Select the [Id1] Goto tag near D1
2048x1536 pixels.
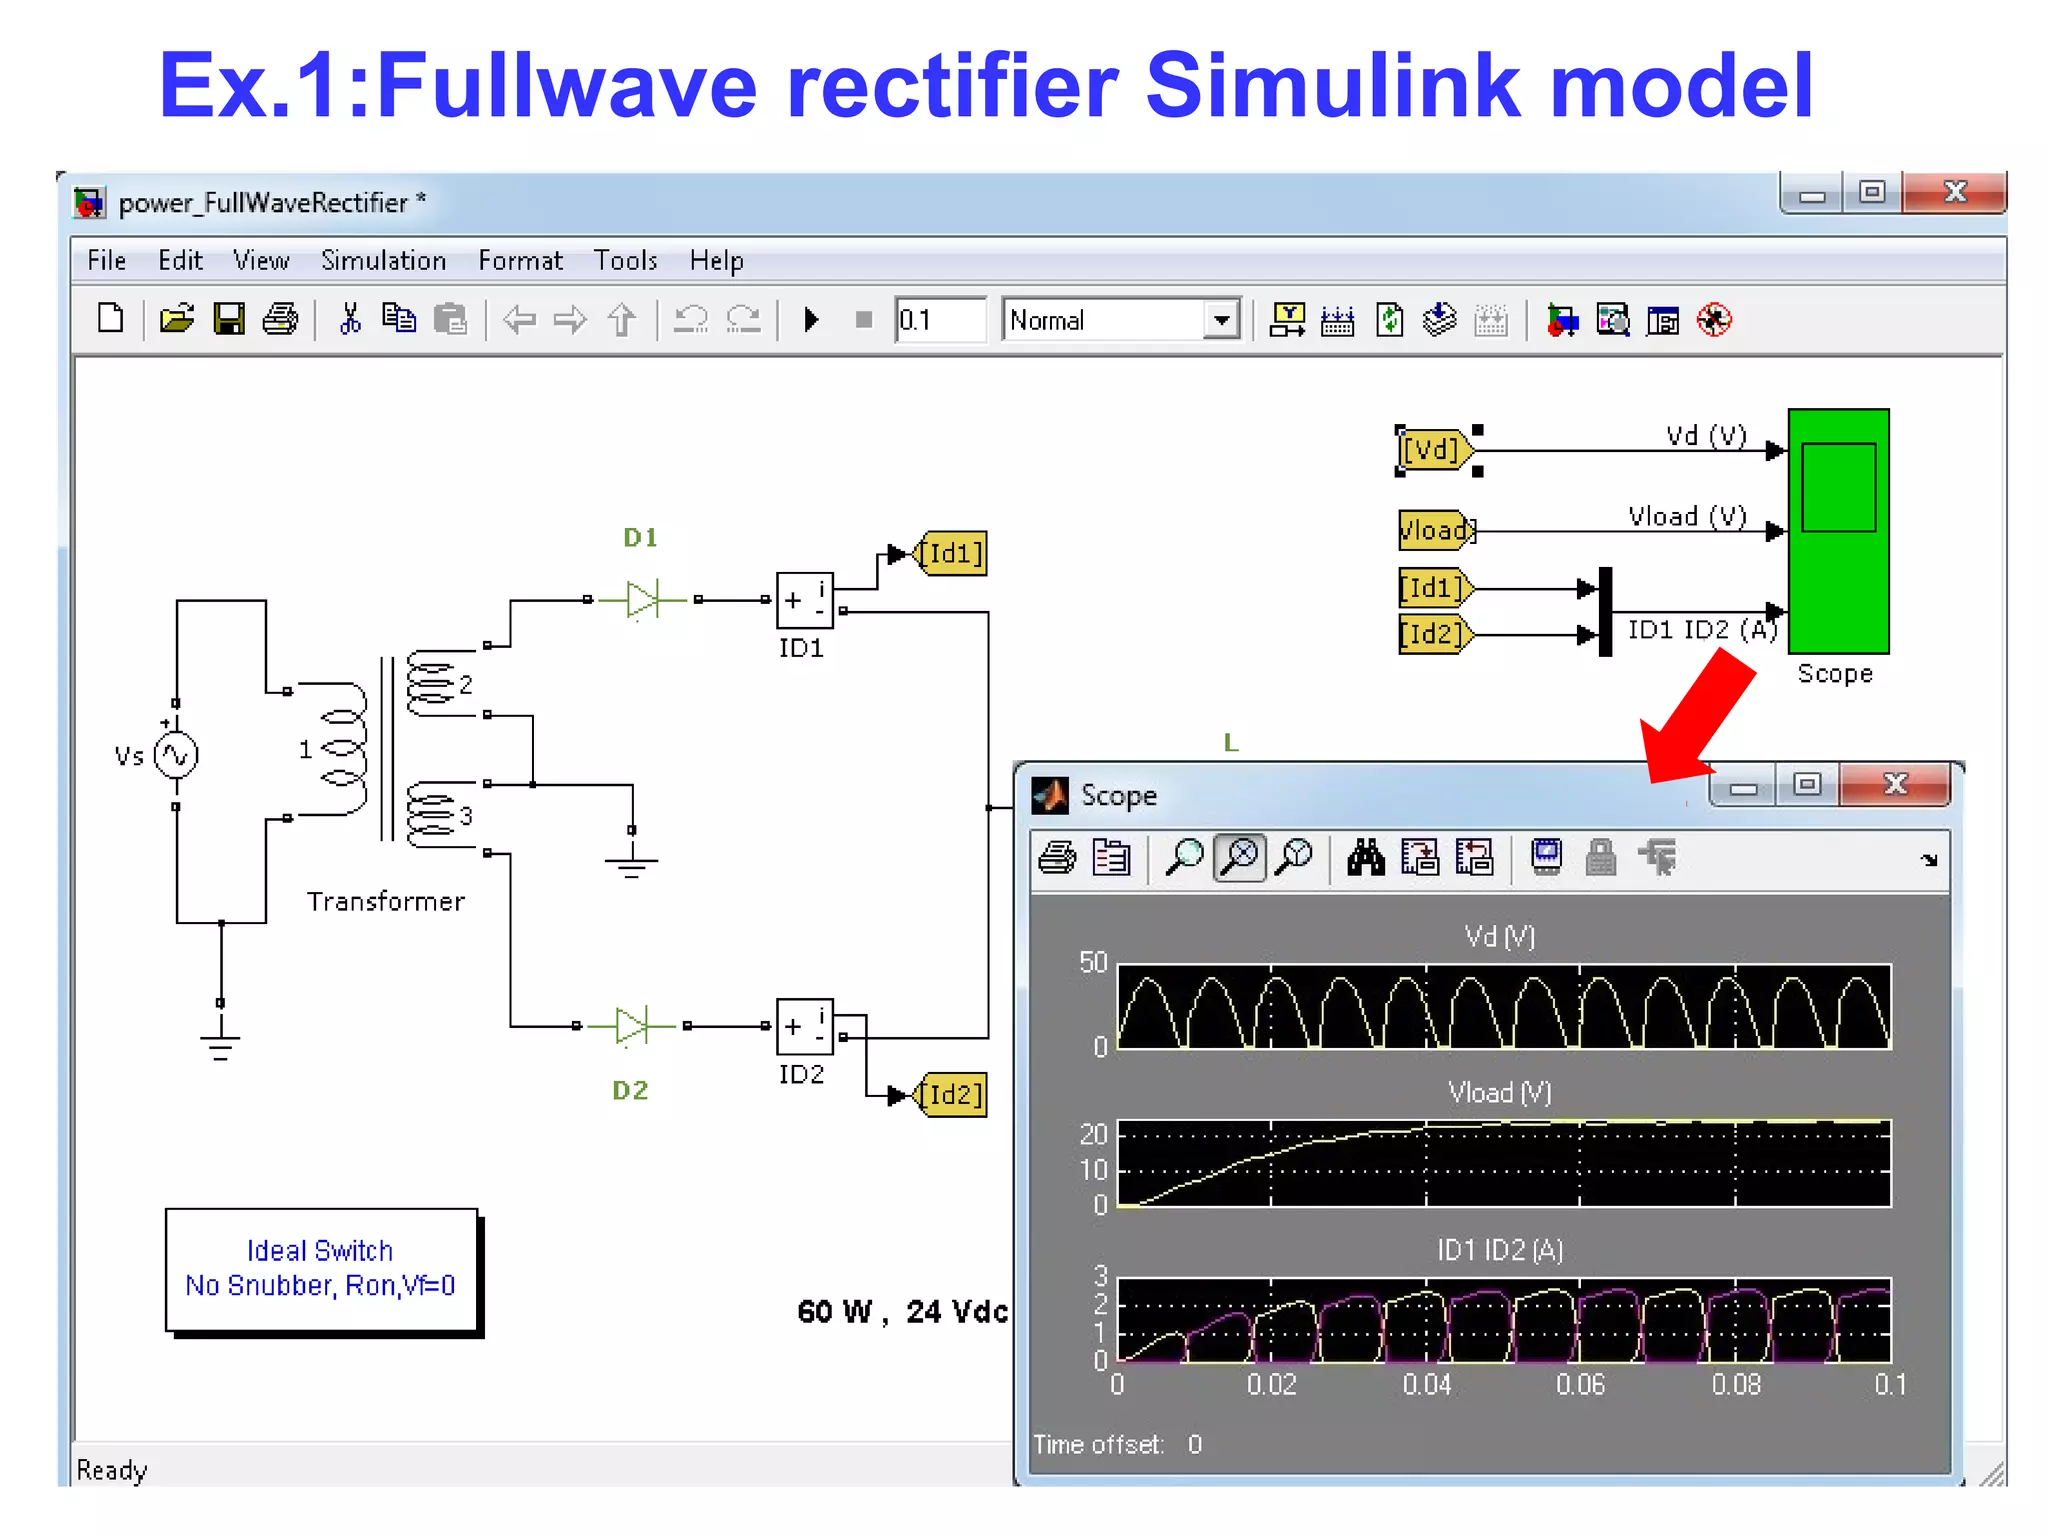coord(952,553)
